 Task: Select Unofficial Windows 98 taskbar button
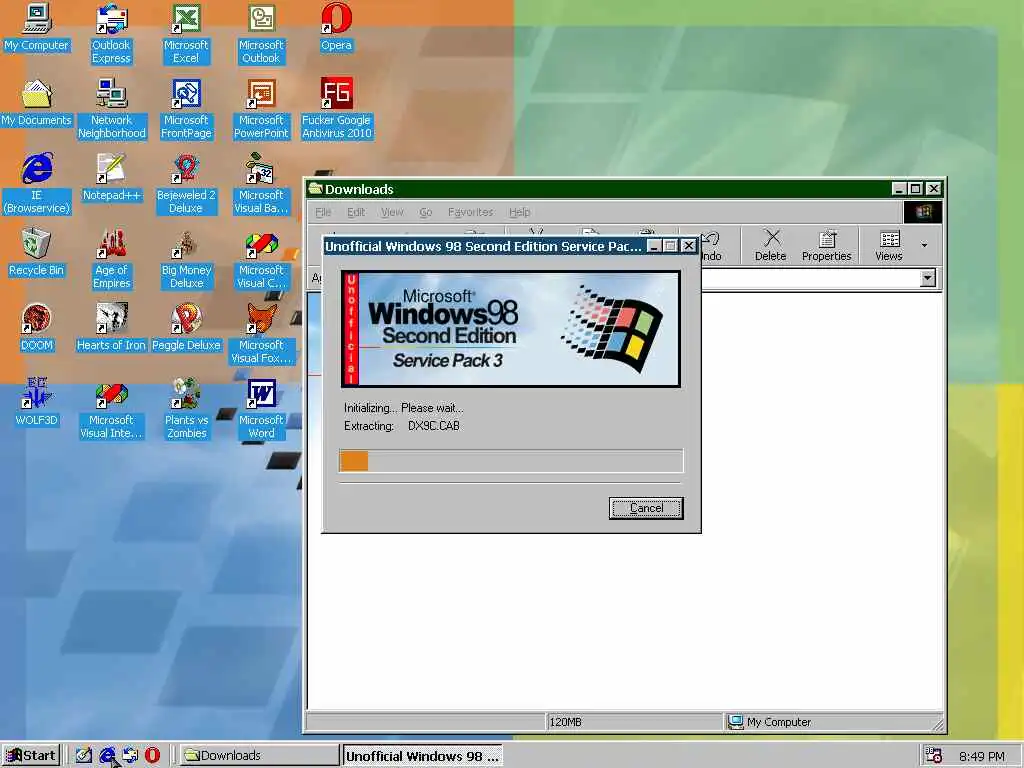click(423, 756)
